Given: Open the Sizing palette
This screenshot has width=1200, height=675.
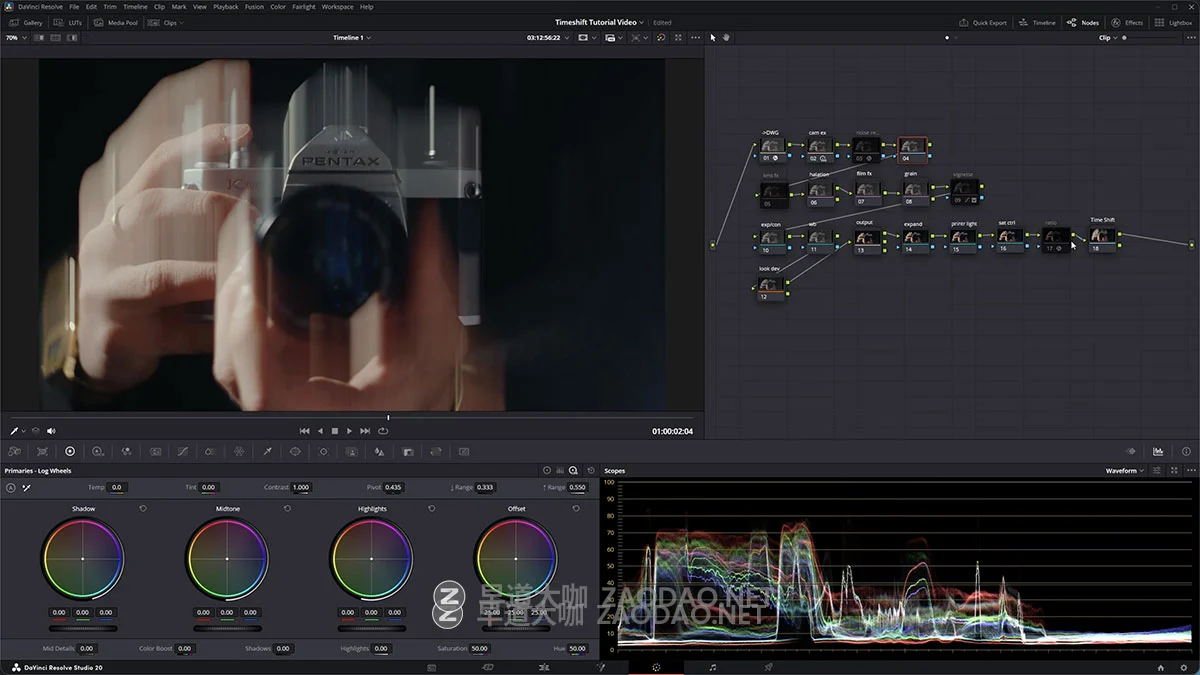Looking at the screenshot, I should [436, 451].
